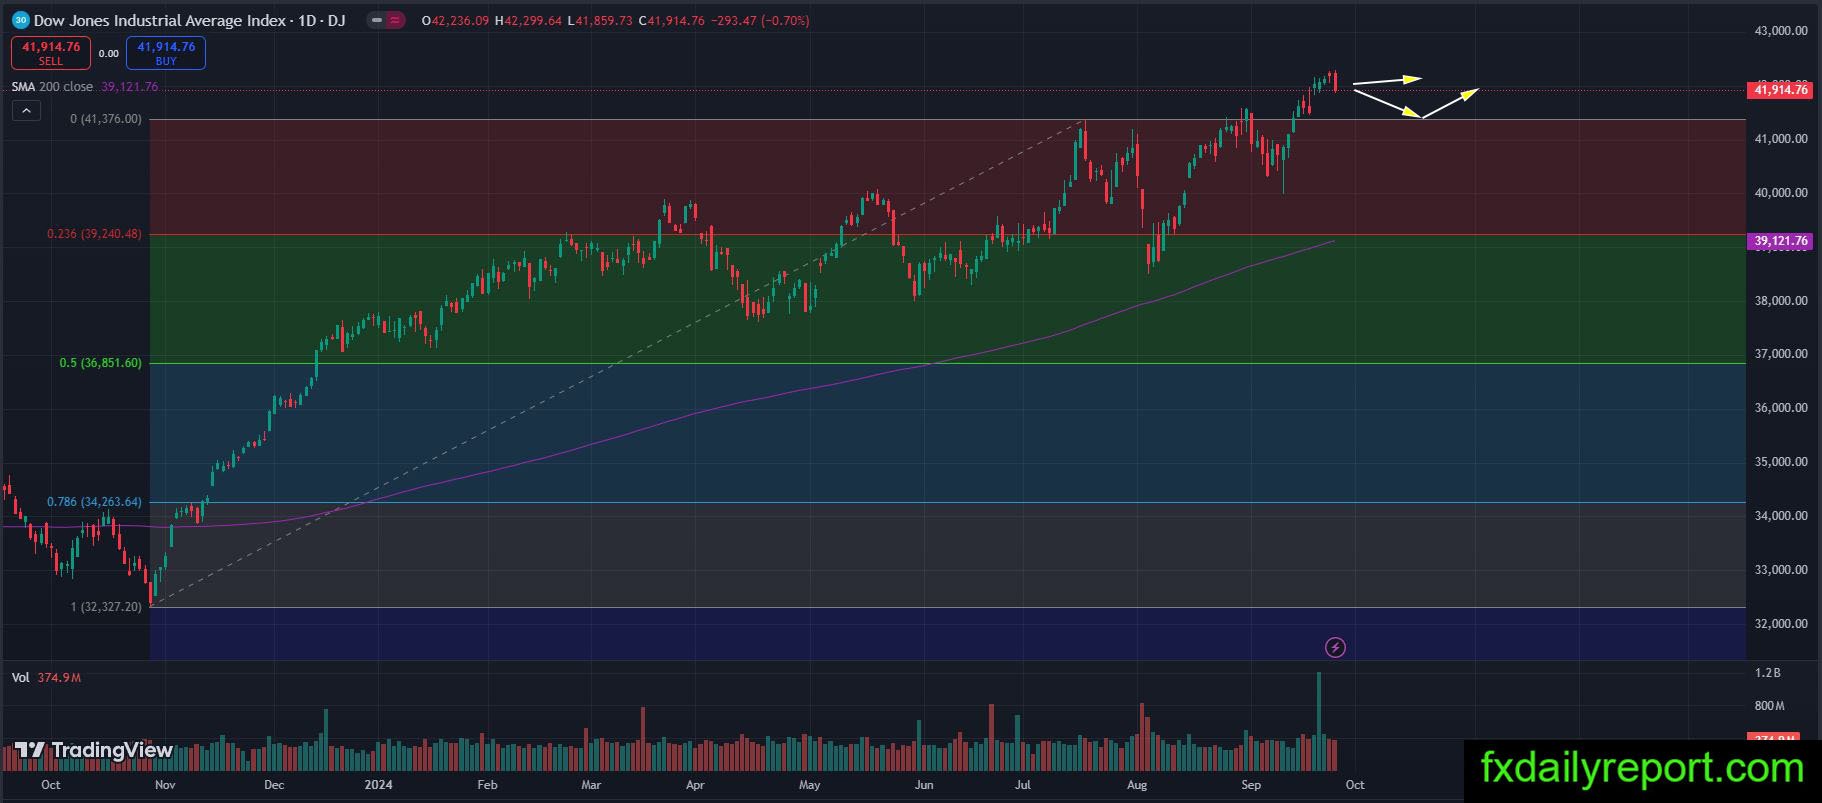Click the red current price tag on the price axis
This screenshot has width=1822, height=803.
[1781, 90]
